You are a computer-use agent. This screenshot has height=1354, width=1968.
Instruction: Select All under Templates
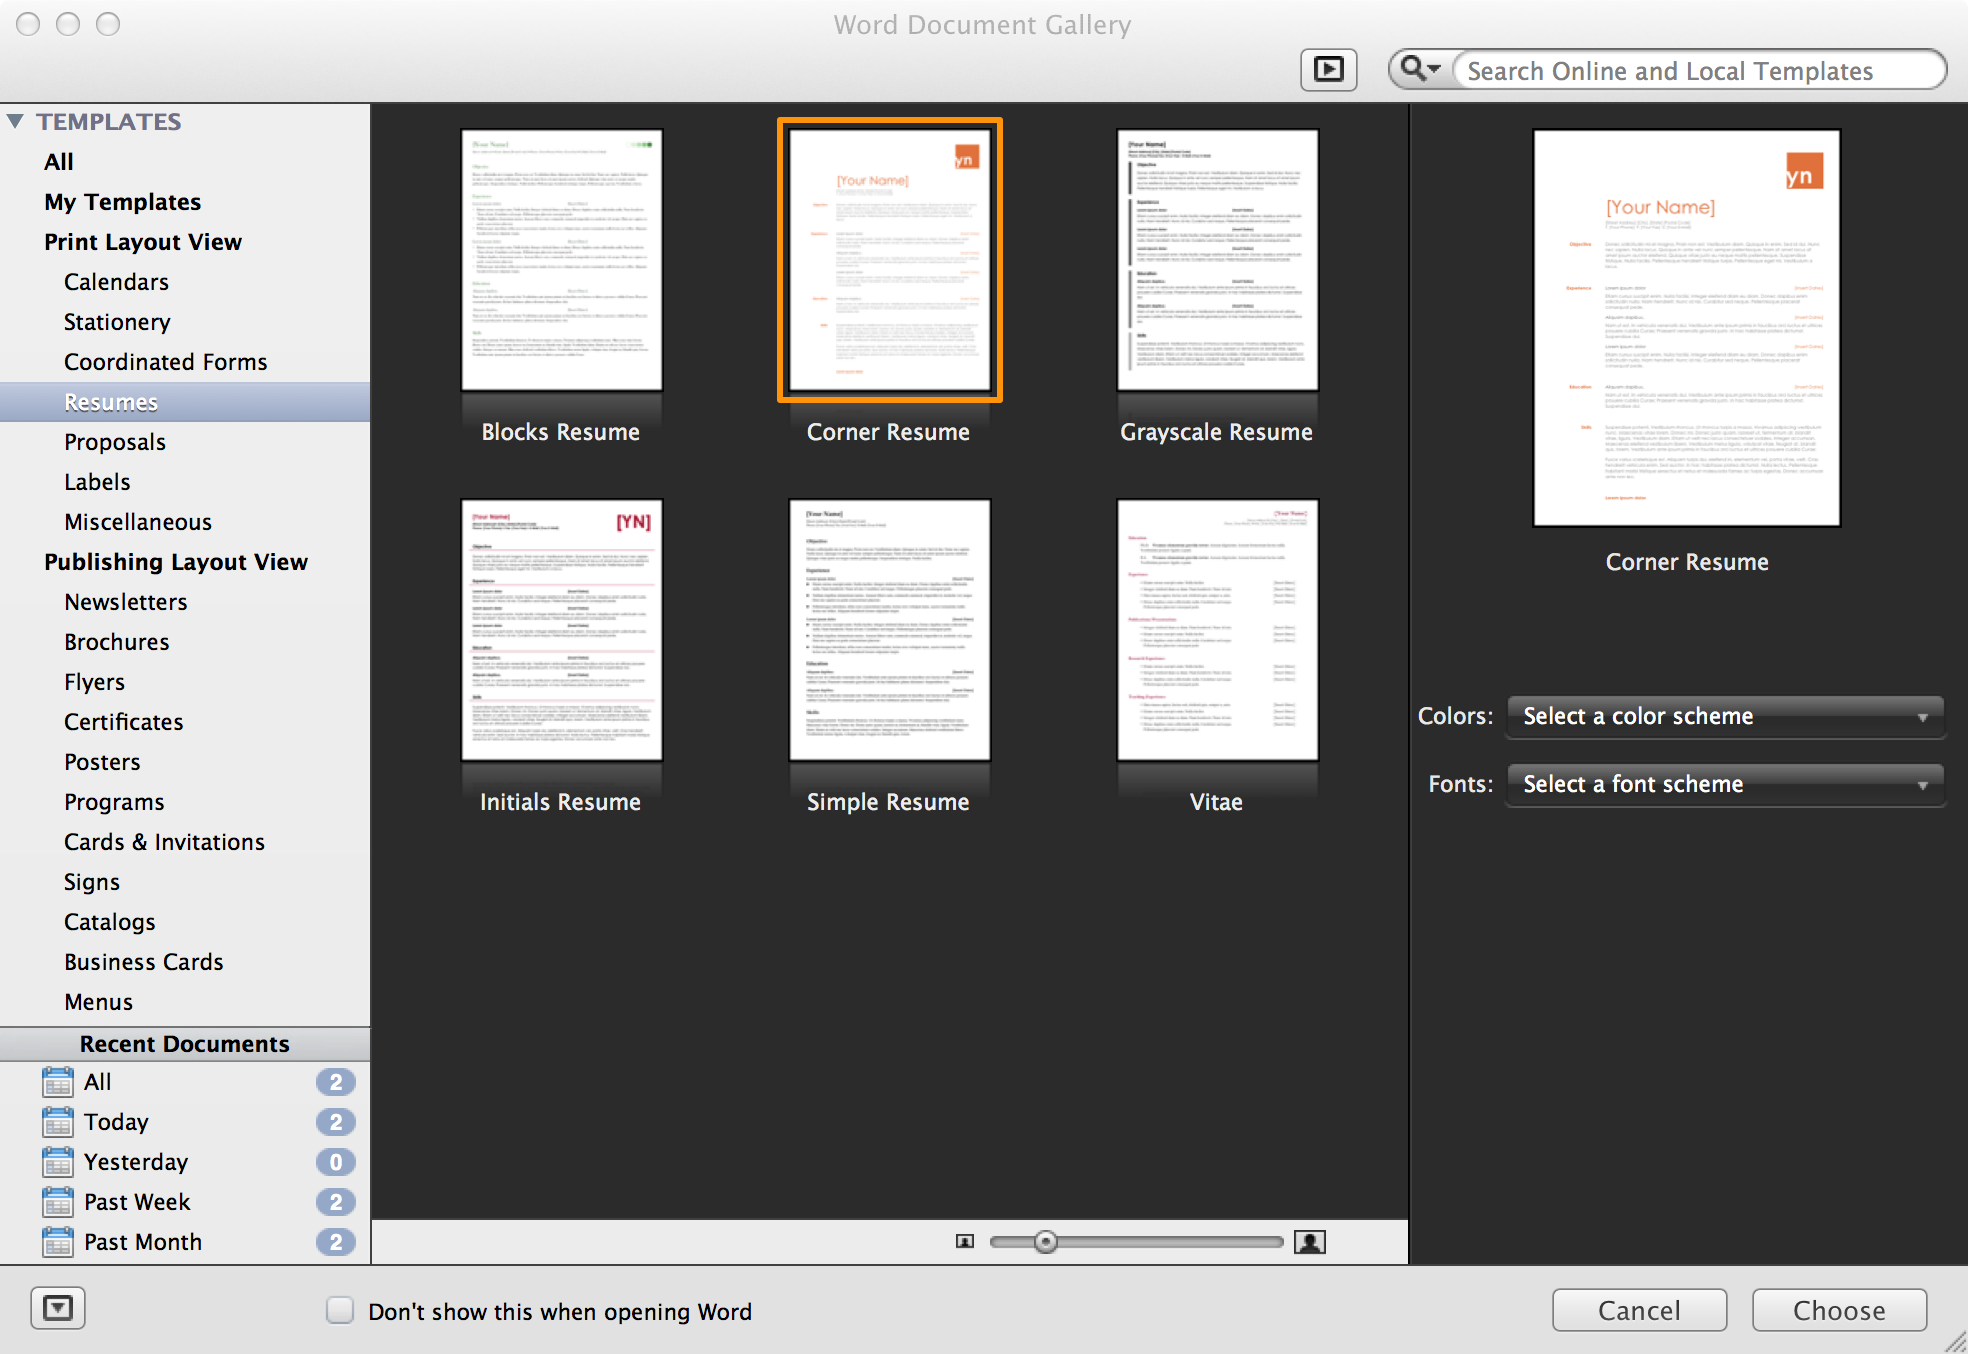(x=59, y=162)
